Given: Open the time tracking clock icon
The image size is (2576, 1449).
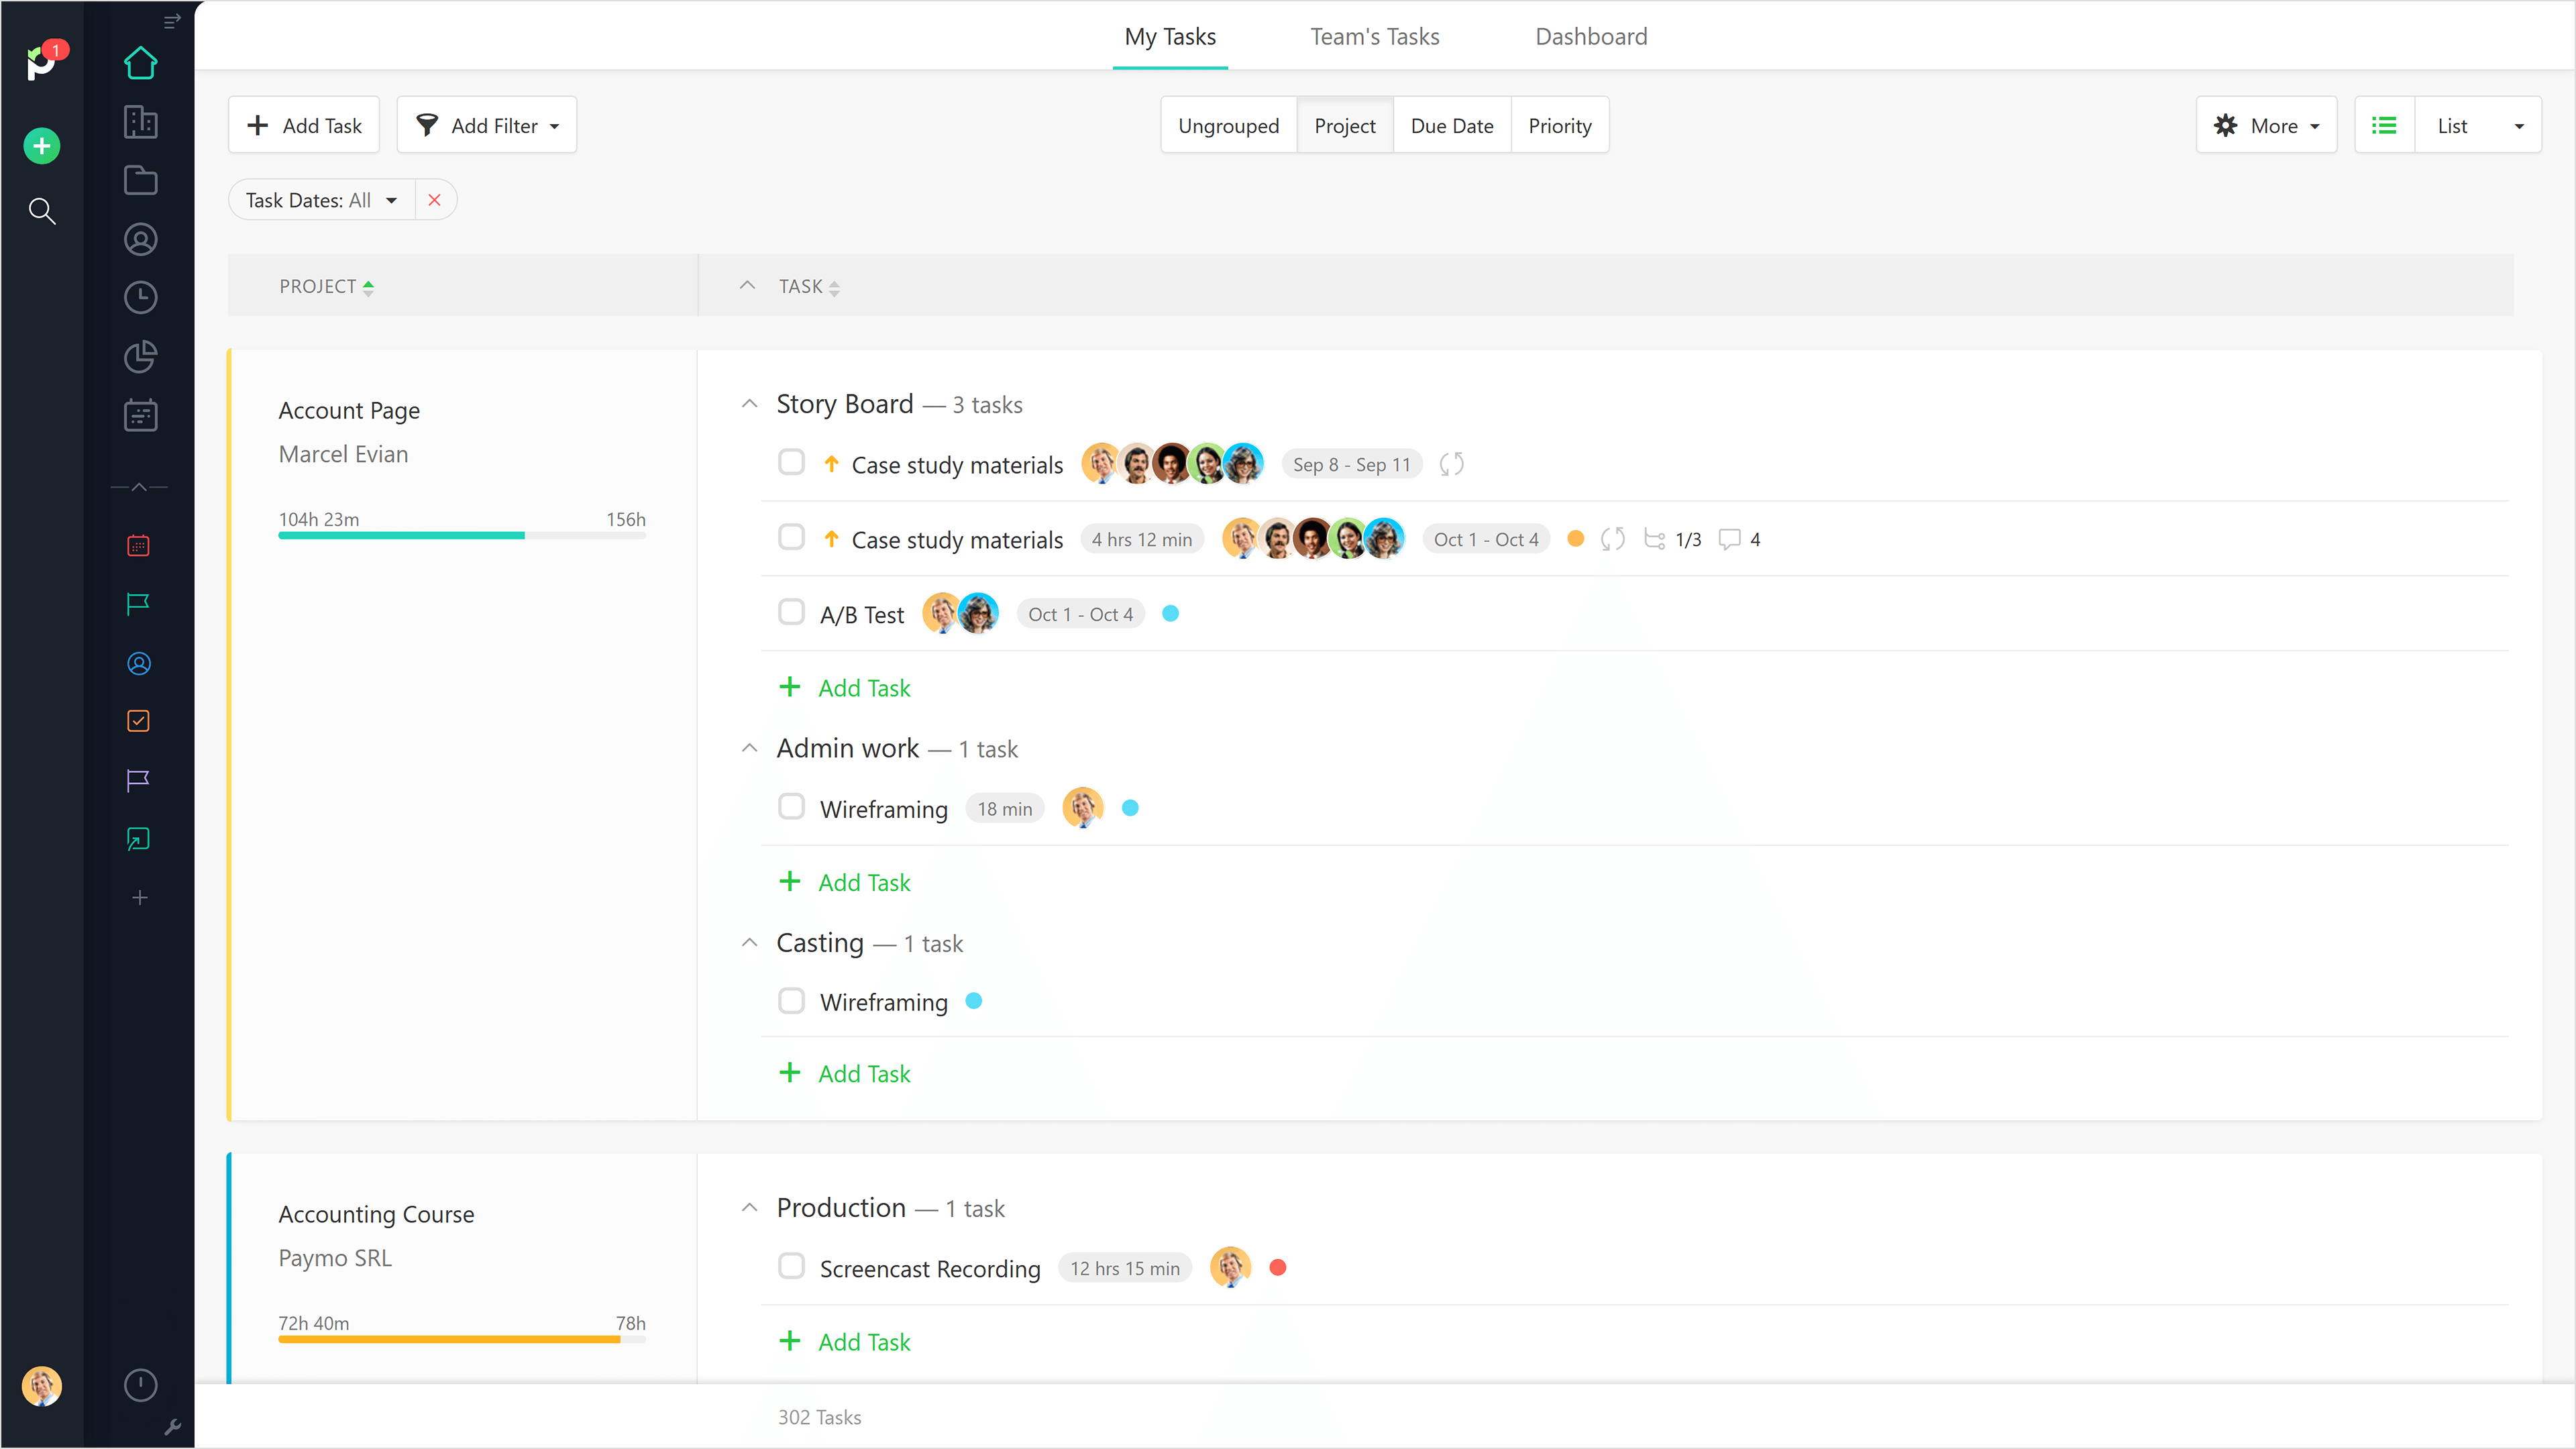Looking at the screenshot, I should (140, 298).
